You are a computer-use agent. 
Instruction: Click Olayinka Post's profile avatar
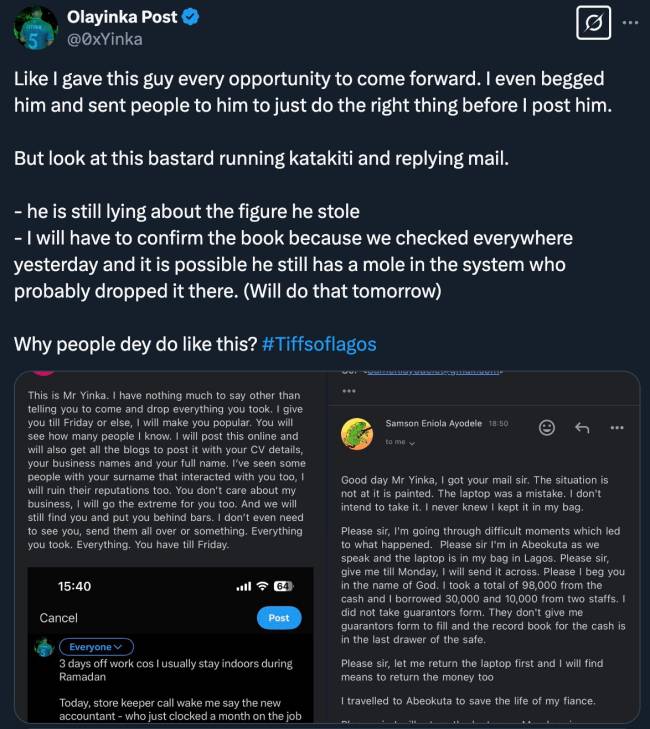[34, 28]
